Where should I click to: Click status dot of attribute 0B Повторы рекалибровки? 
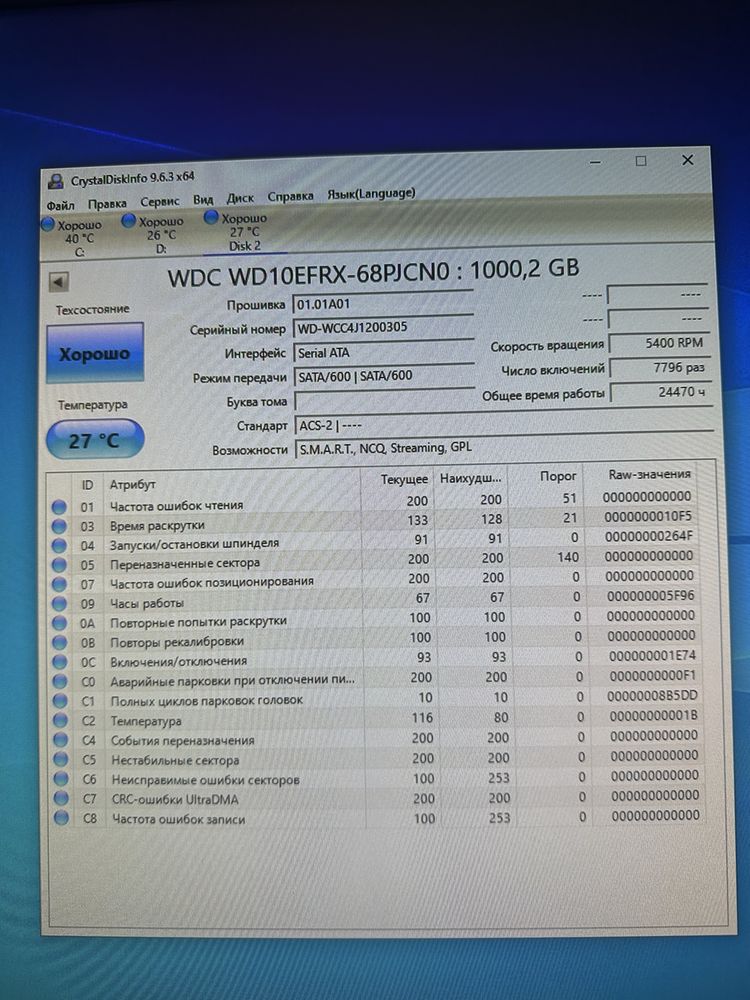point(59,642)
